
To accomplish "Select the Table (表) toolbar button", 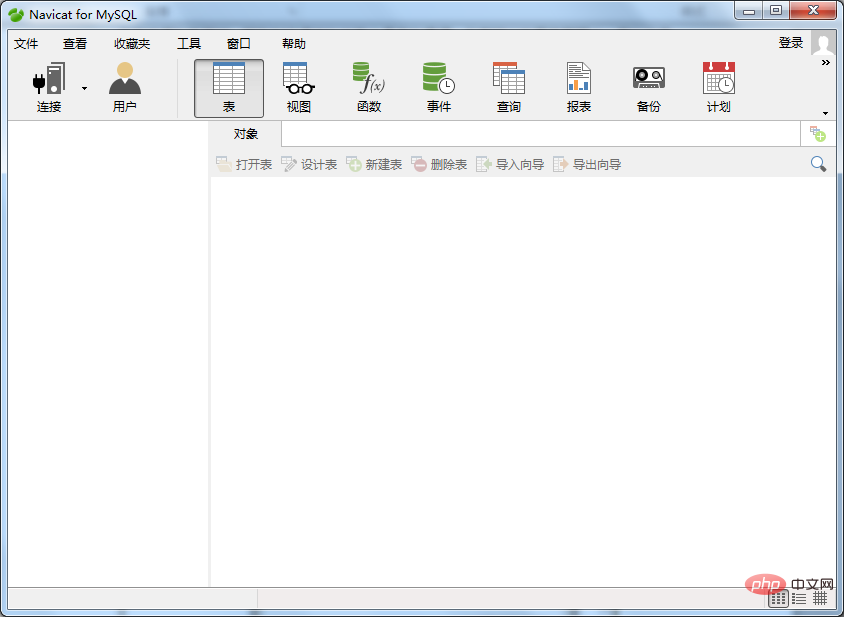I will click(x=229, y=88).
